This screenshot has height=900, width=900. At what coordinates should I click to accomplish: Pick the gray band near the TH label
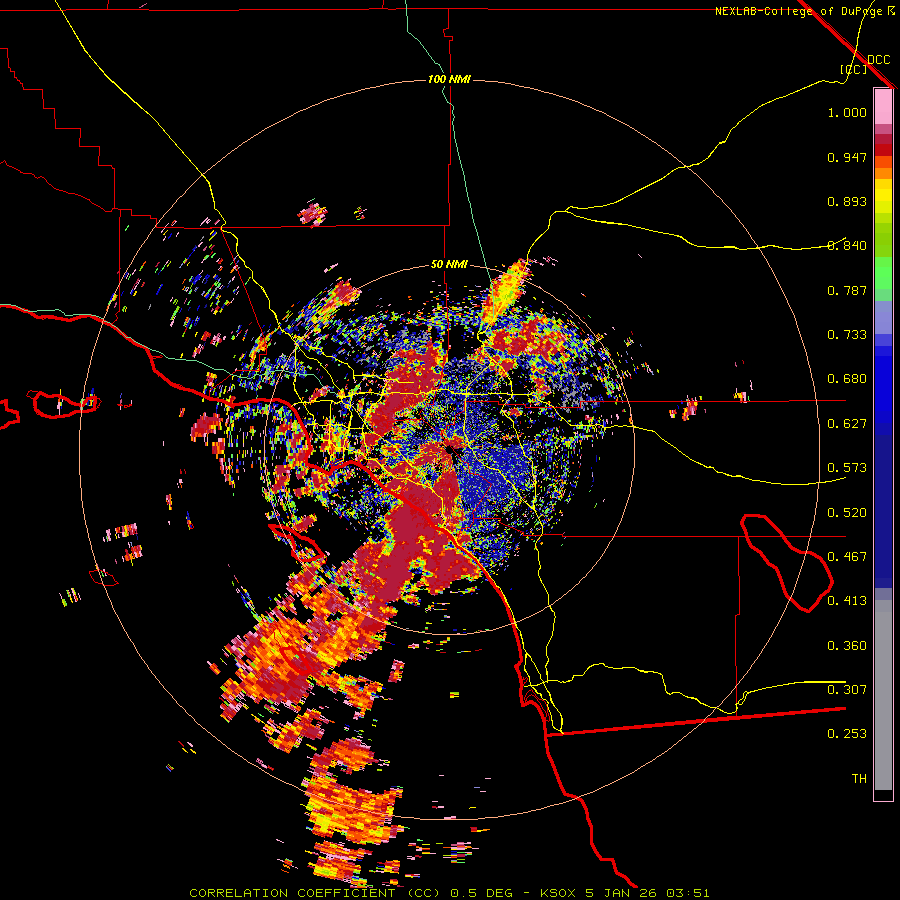click(883, 695)
